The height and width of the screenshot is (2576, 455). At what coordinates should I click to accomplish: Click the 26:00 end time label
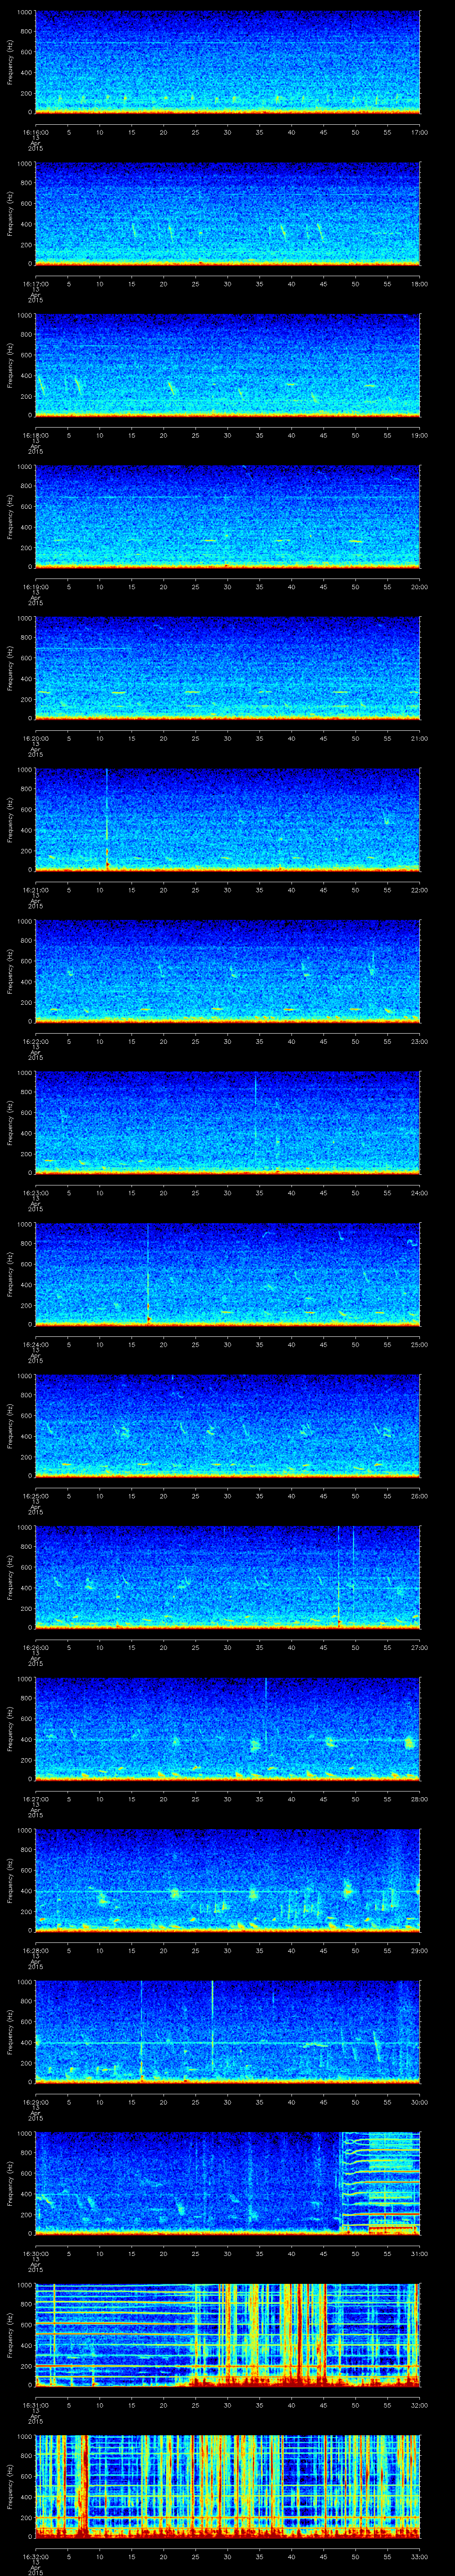coord(419,1495)
